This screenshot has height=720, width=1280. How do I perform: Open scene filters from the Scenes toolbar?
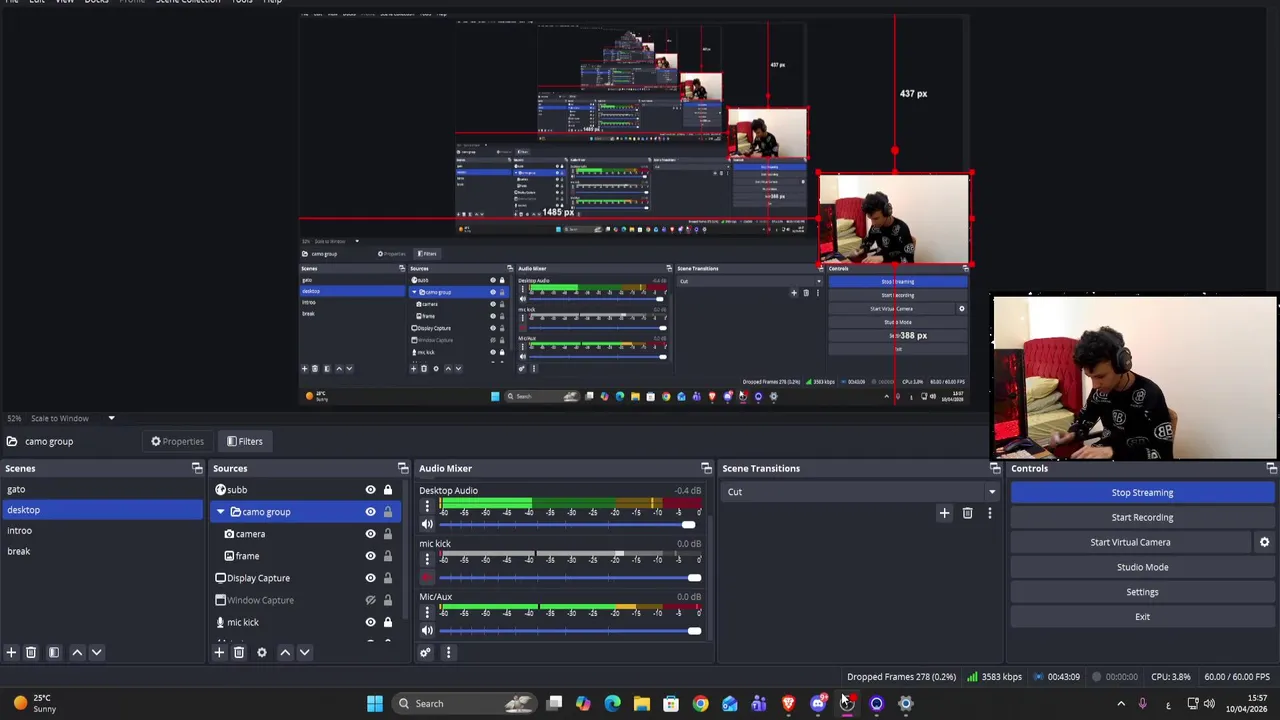(54, 652)
